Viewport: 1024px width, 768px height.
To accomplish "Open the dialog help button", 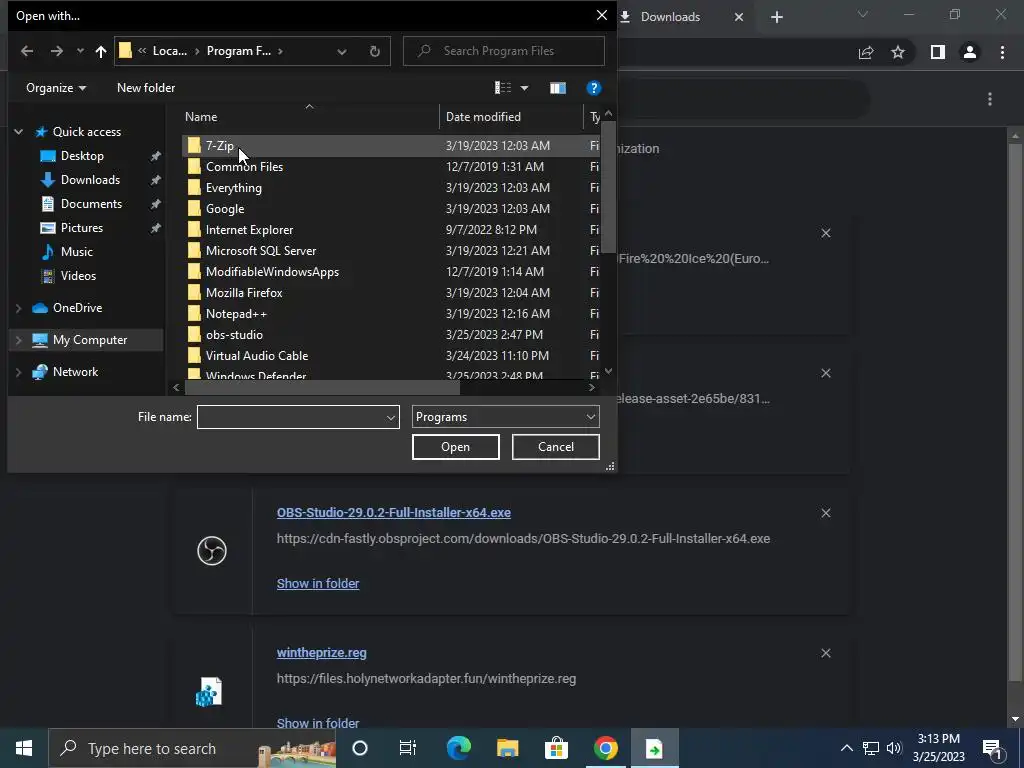I will click(x=594, y=88).
